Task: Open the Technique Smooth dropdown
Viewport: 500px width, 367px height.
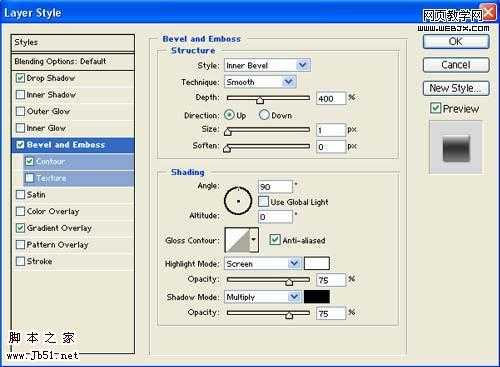Action: click(x=260, y=82)
